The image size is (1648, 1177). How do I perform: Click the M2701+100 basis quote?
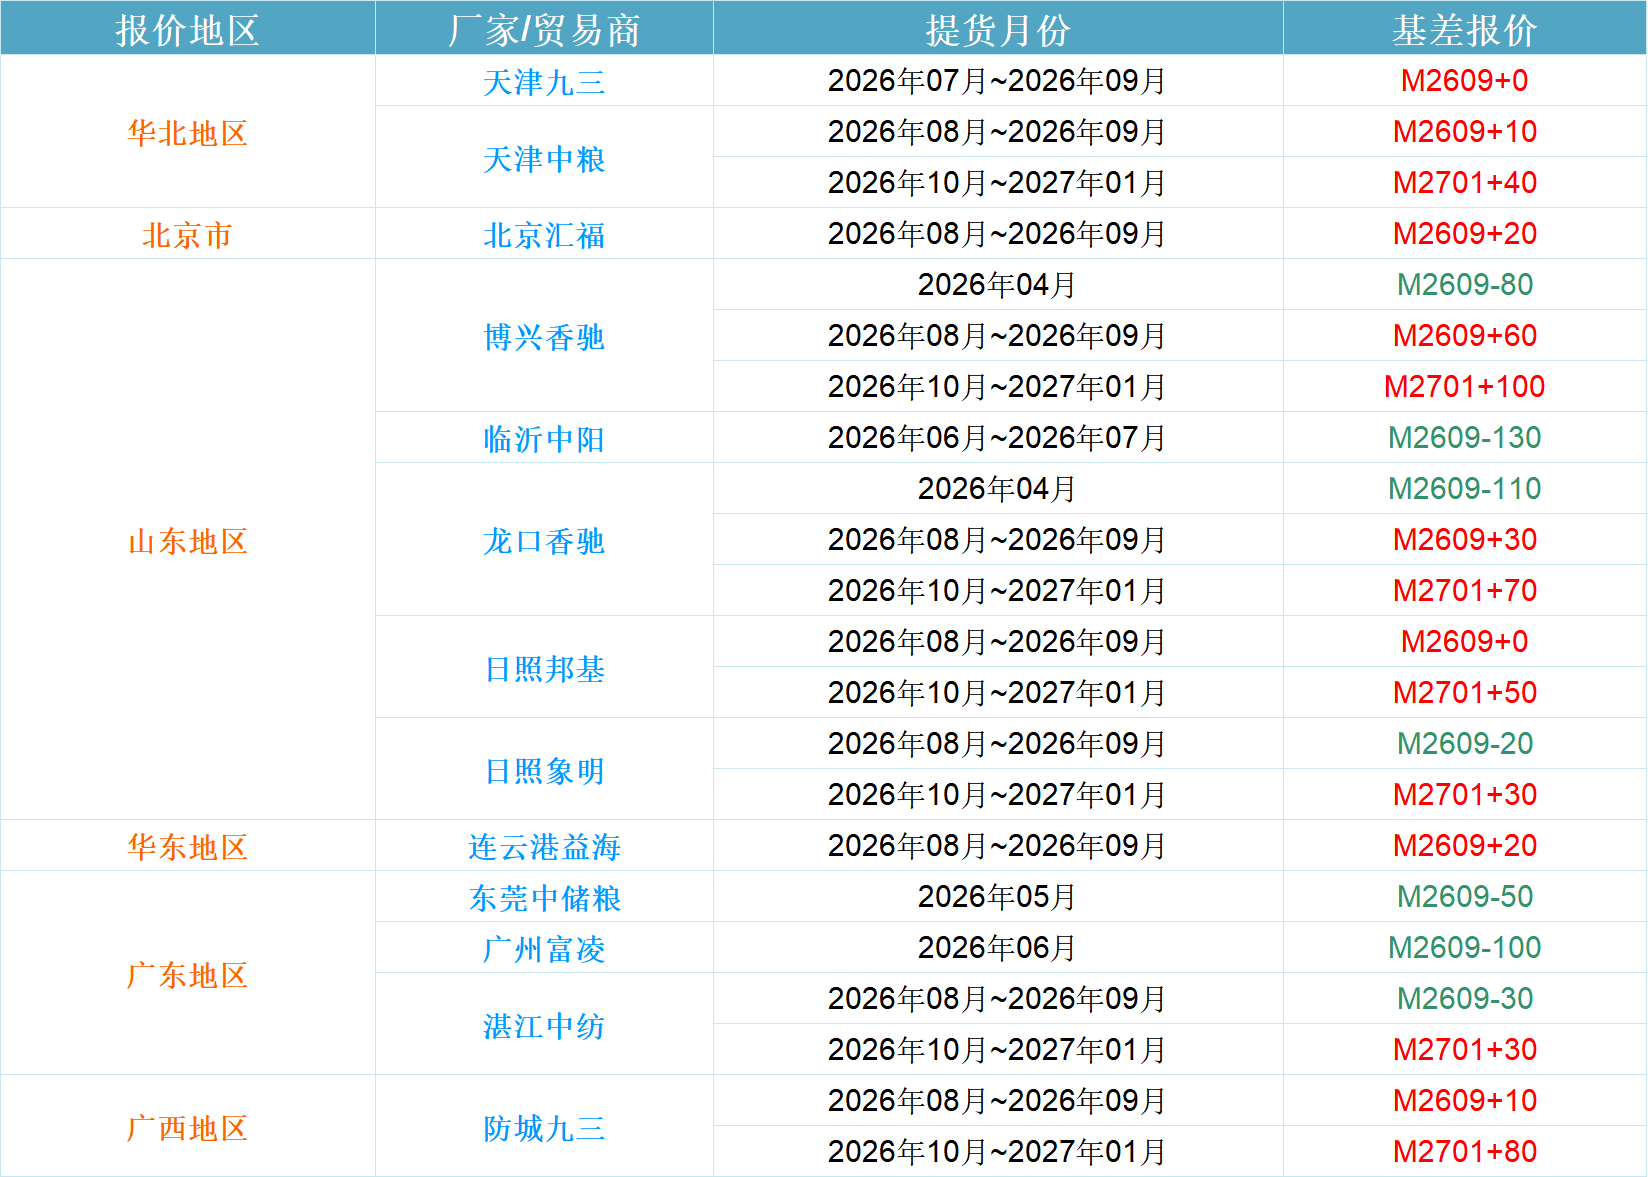click(1464, 387)
